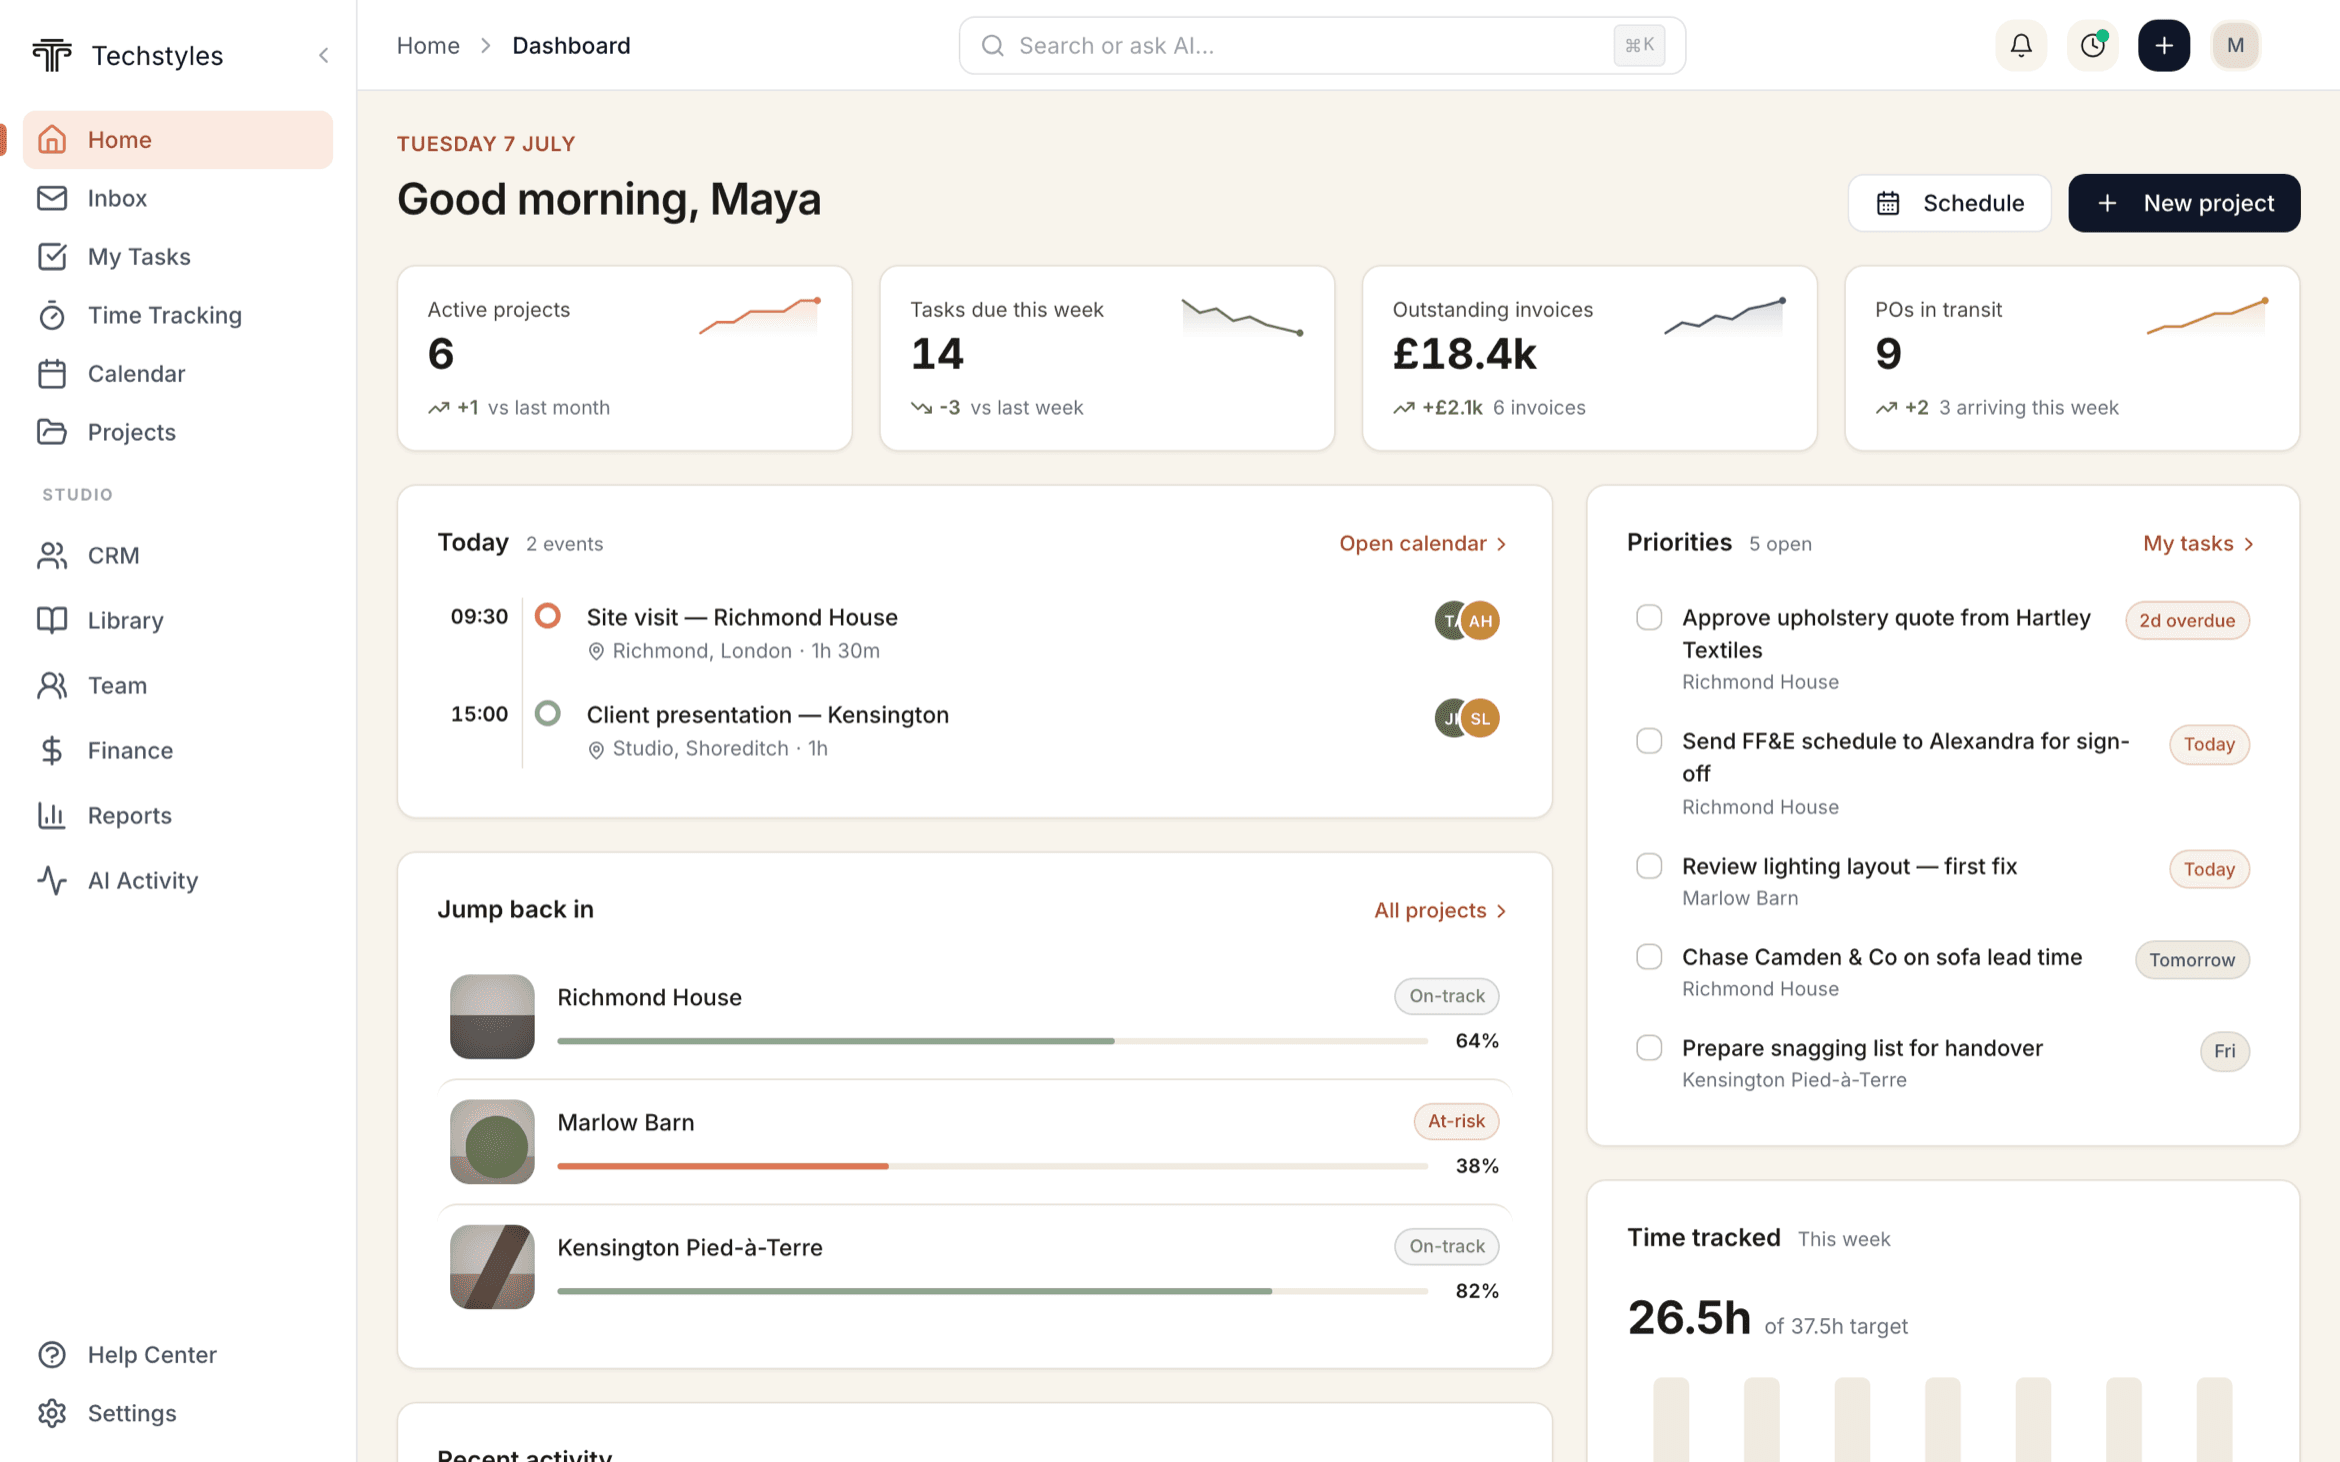Click the Tomorrow due badge

[x=2192, y=960]
